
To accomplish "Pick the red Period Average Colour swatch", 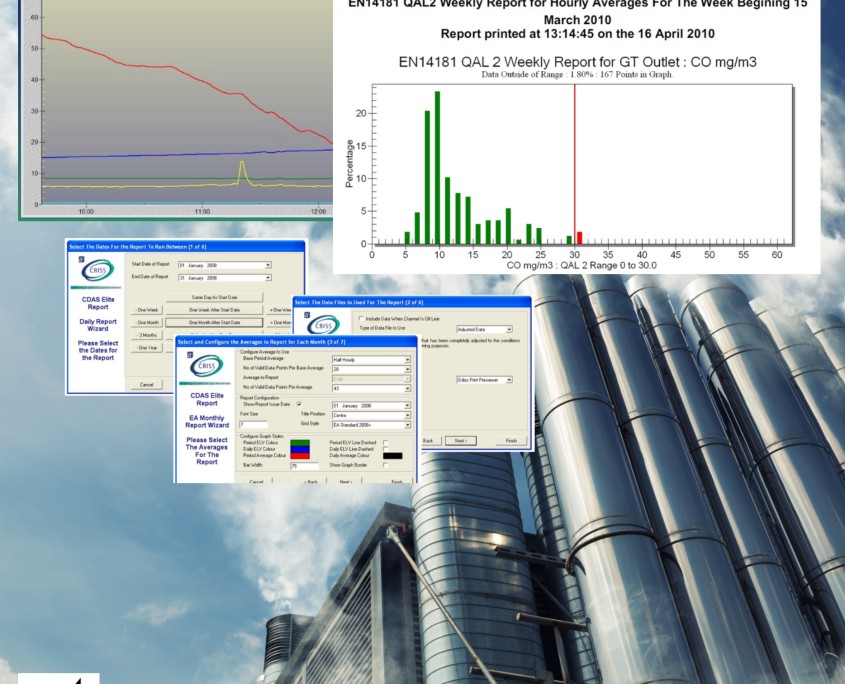I will [x=300, y=455].
